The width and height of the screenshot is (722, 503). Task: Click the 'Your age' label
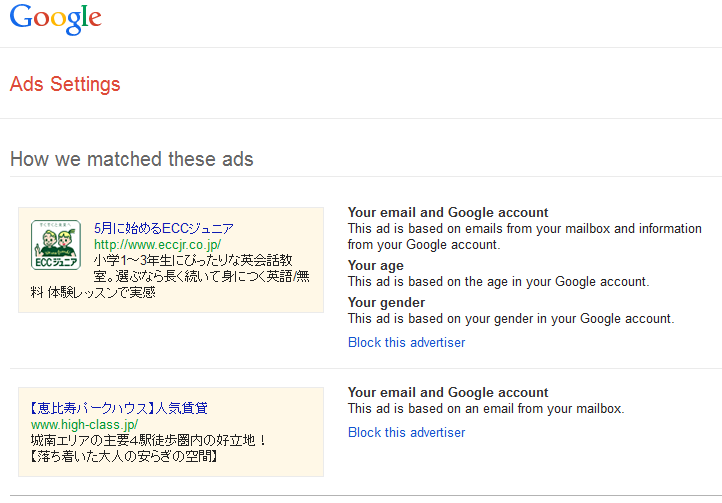tap(375, 265)
